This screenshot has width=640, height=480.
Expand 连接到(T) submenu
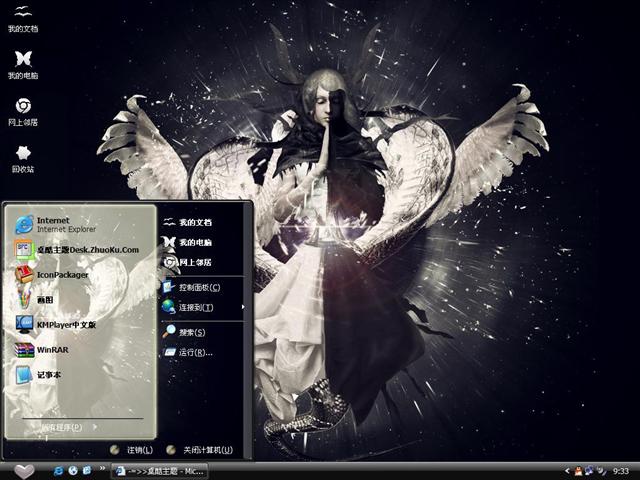tap(203, 307)
